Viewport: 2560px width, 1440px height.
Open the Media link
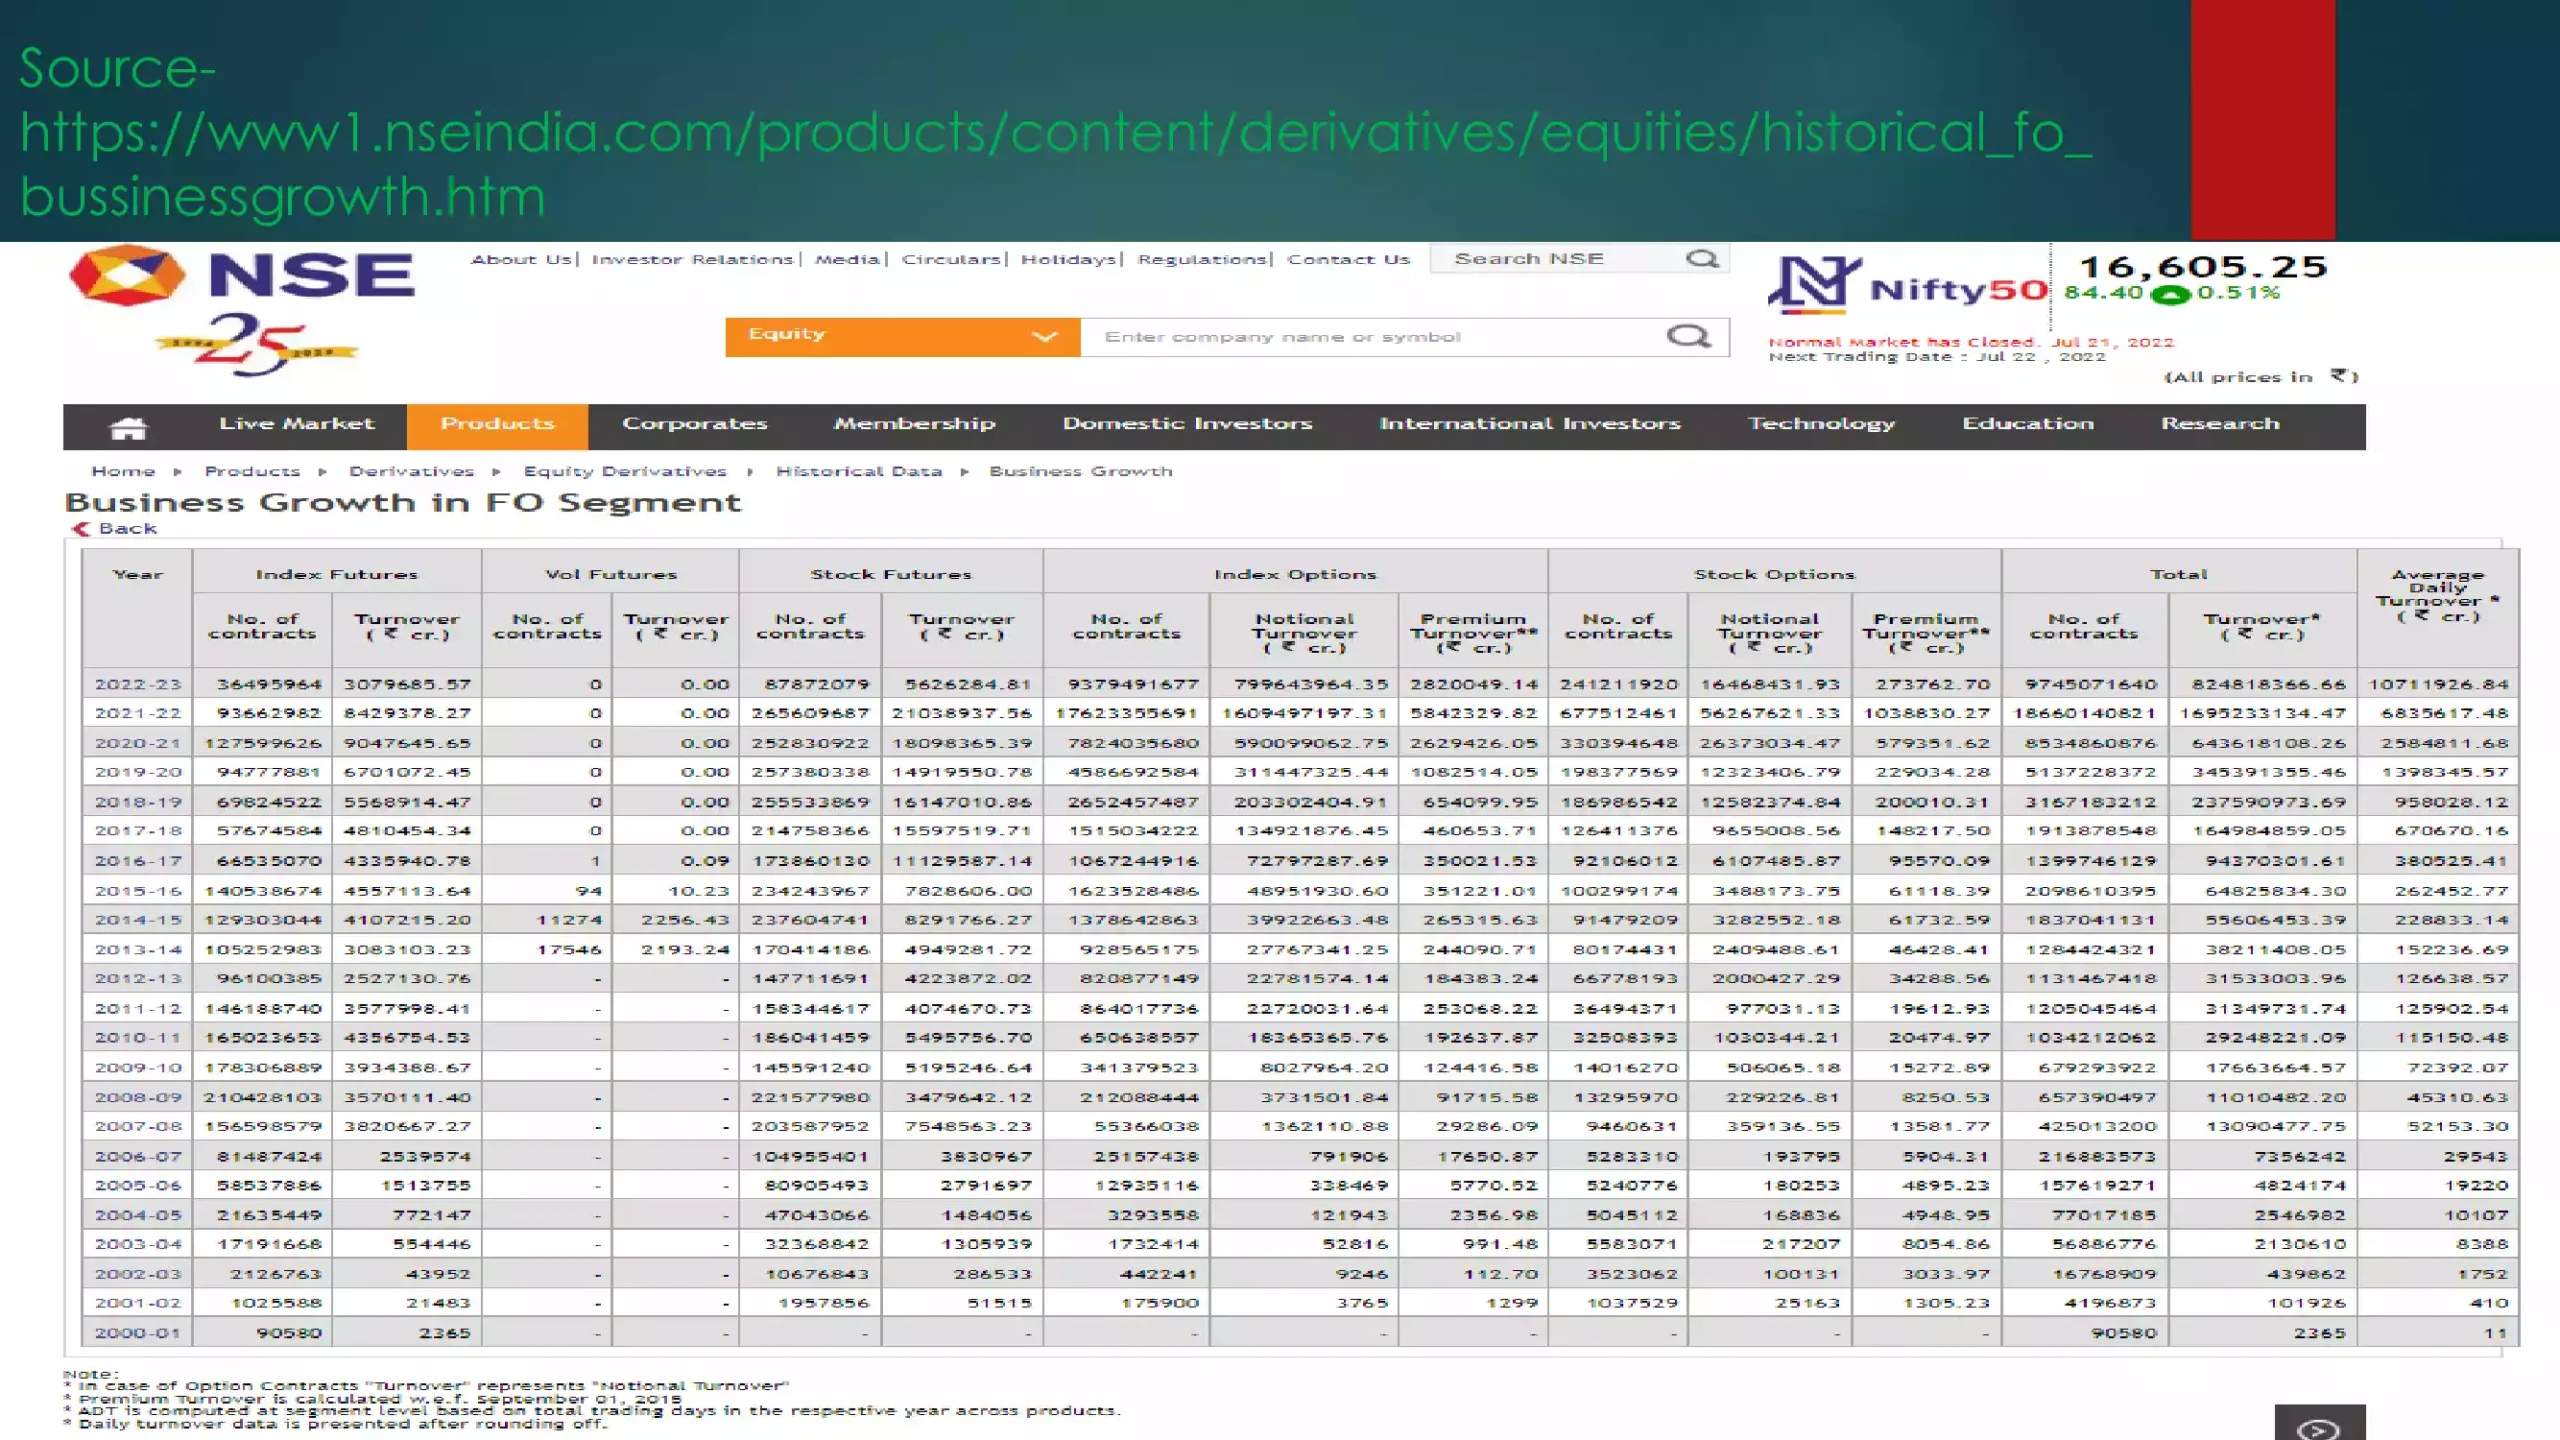(847, 259)
